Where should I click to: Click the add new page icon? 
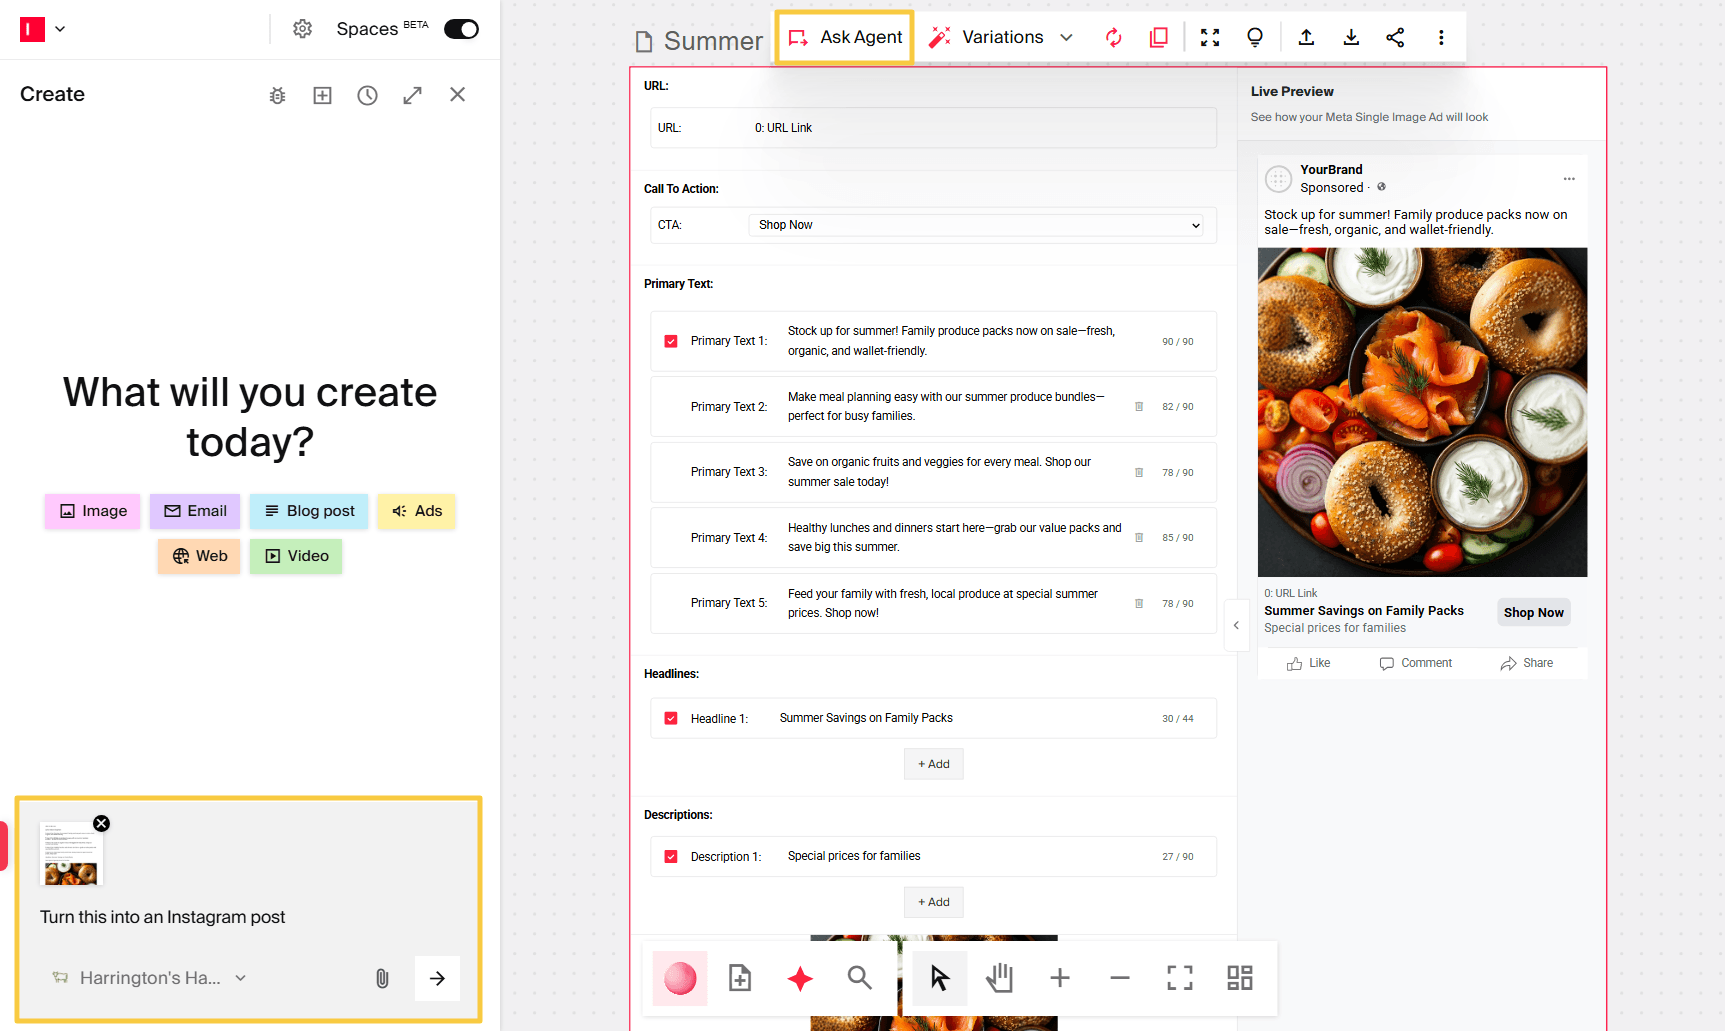pos(740,978)
